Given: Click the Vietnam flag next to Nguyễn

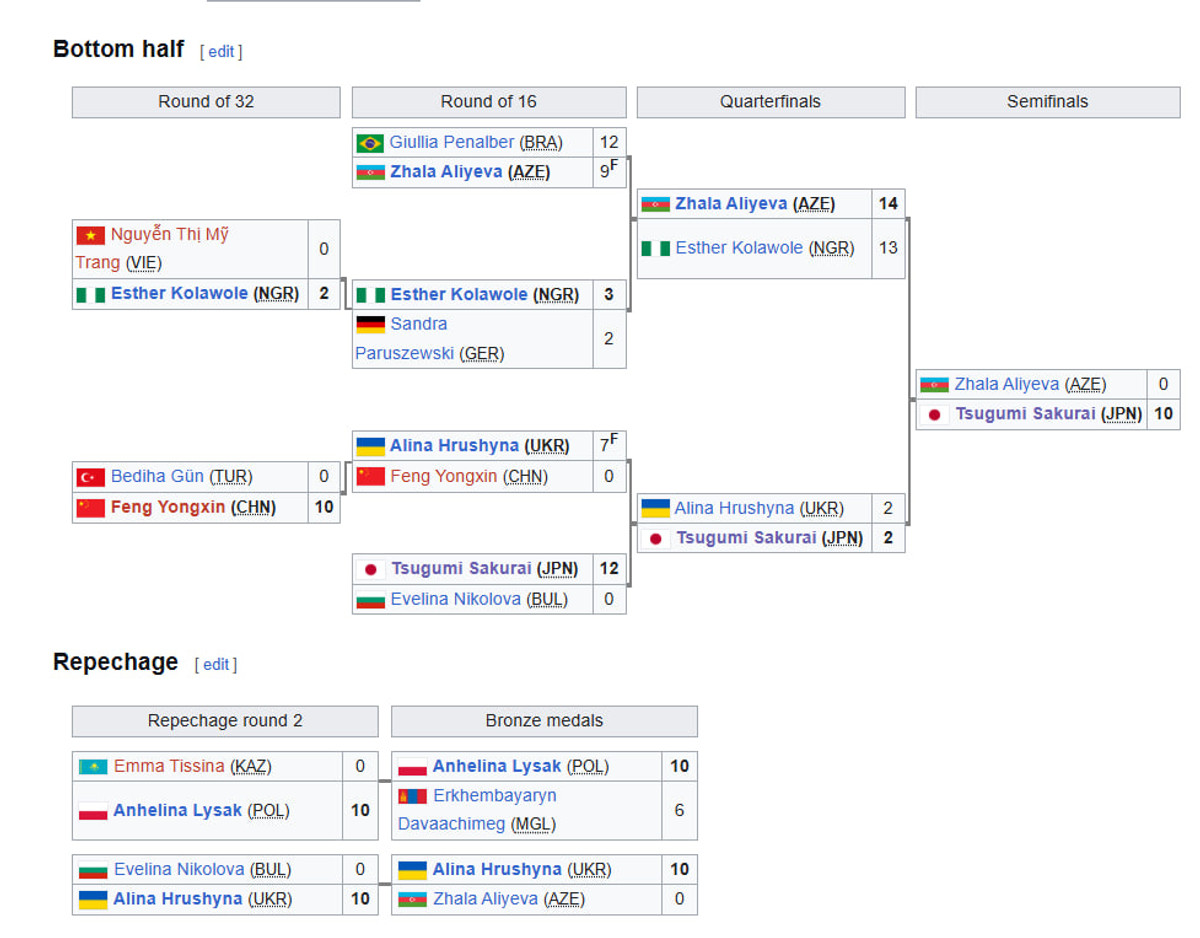Looking at the screenshot, I should [90, 235].
